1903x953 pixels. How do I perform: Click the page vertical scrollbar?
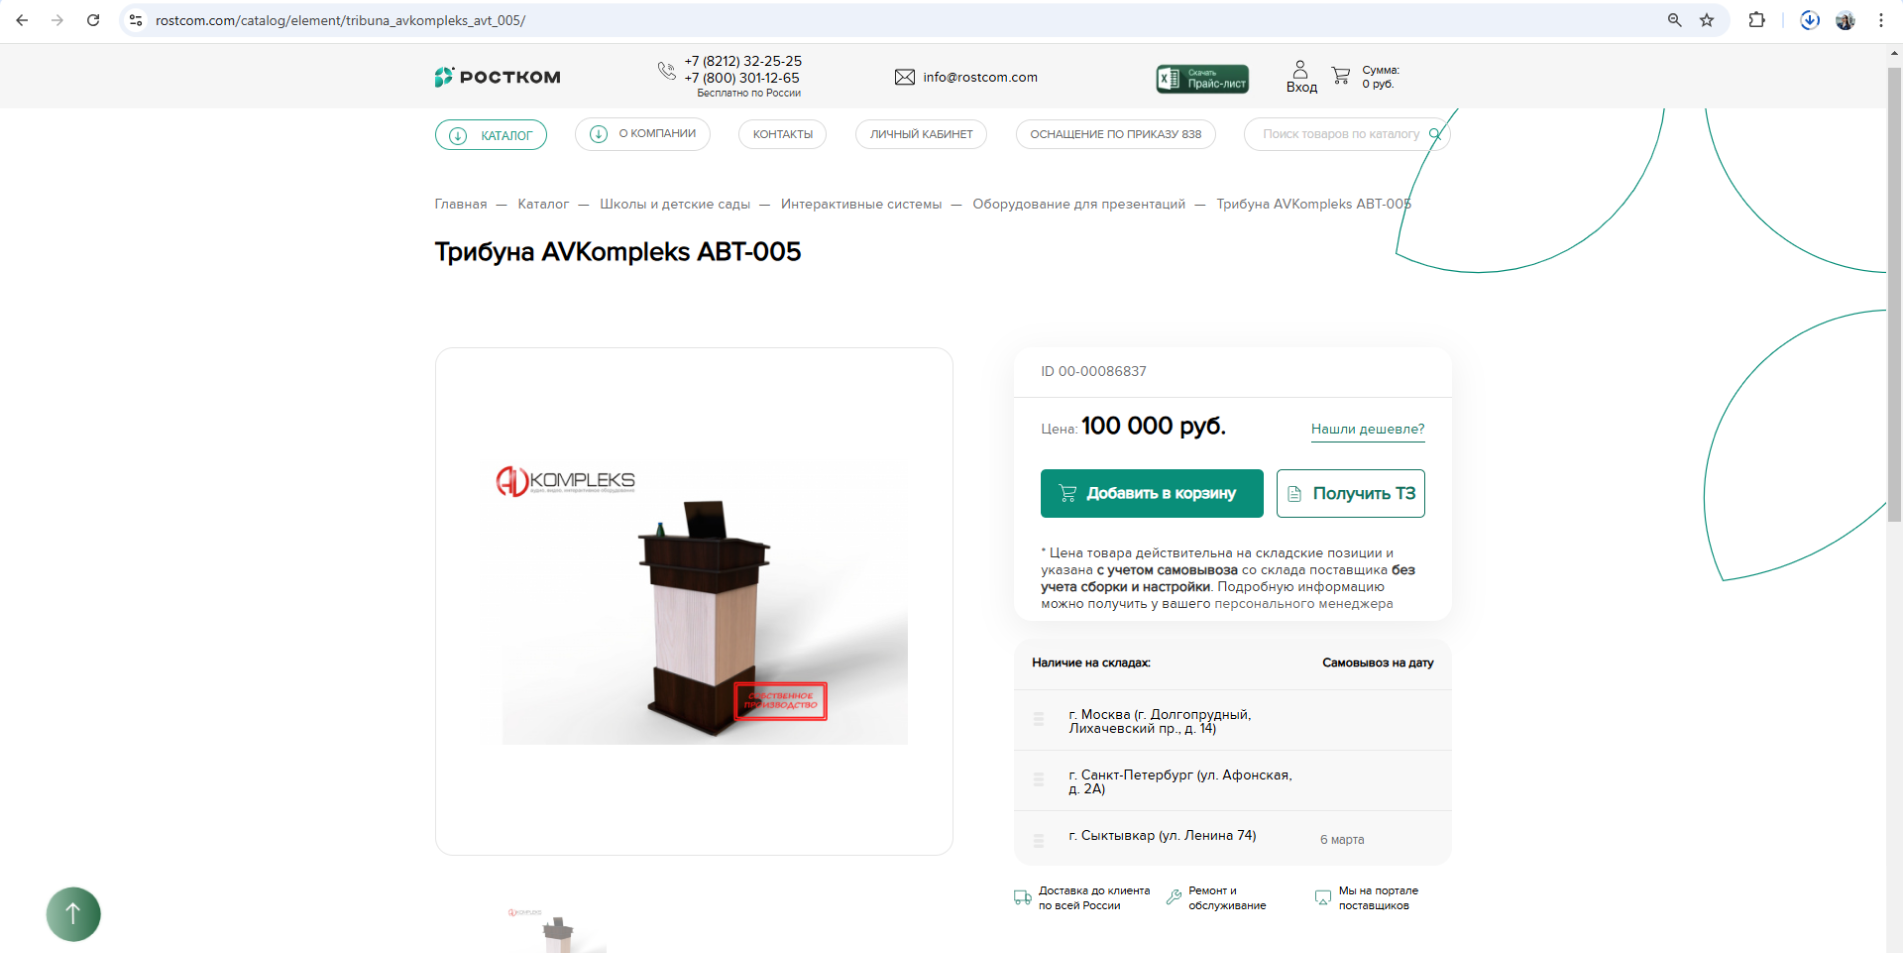pos(1894,295)
